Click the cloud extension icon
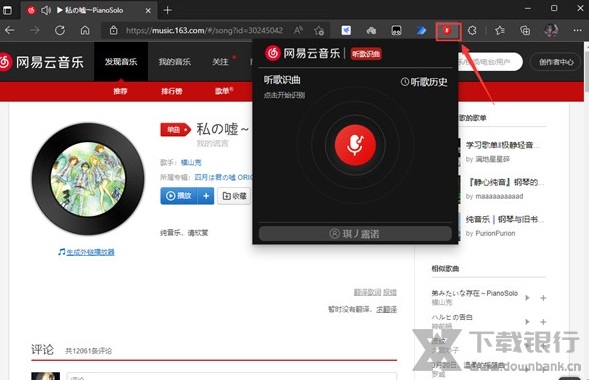The image size is (589, 380). (371, 30)
